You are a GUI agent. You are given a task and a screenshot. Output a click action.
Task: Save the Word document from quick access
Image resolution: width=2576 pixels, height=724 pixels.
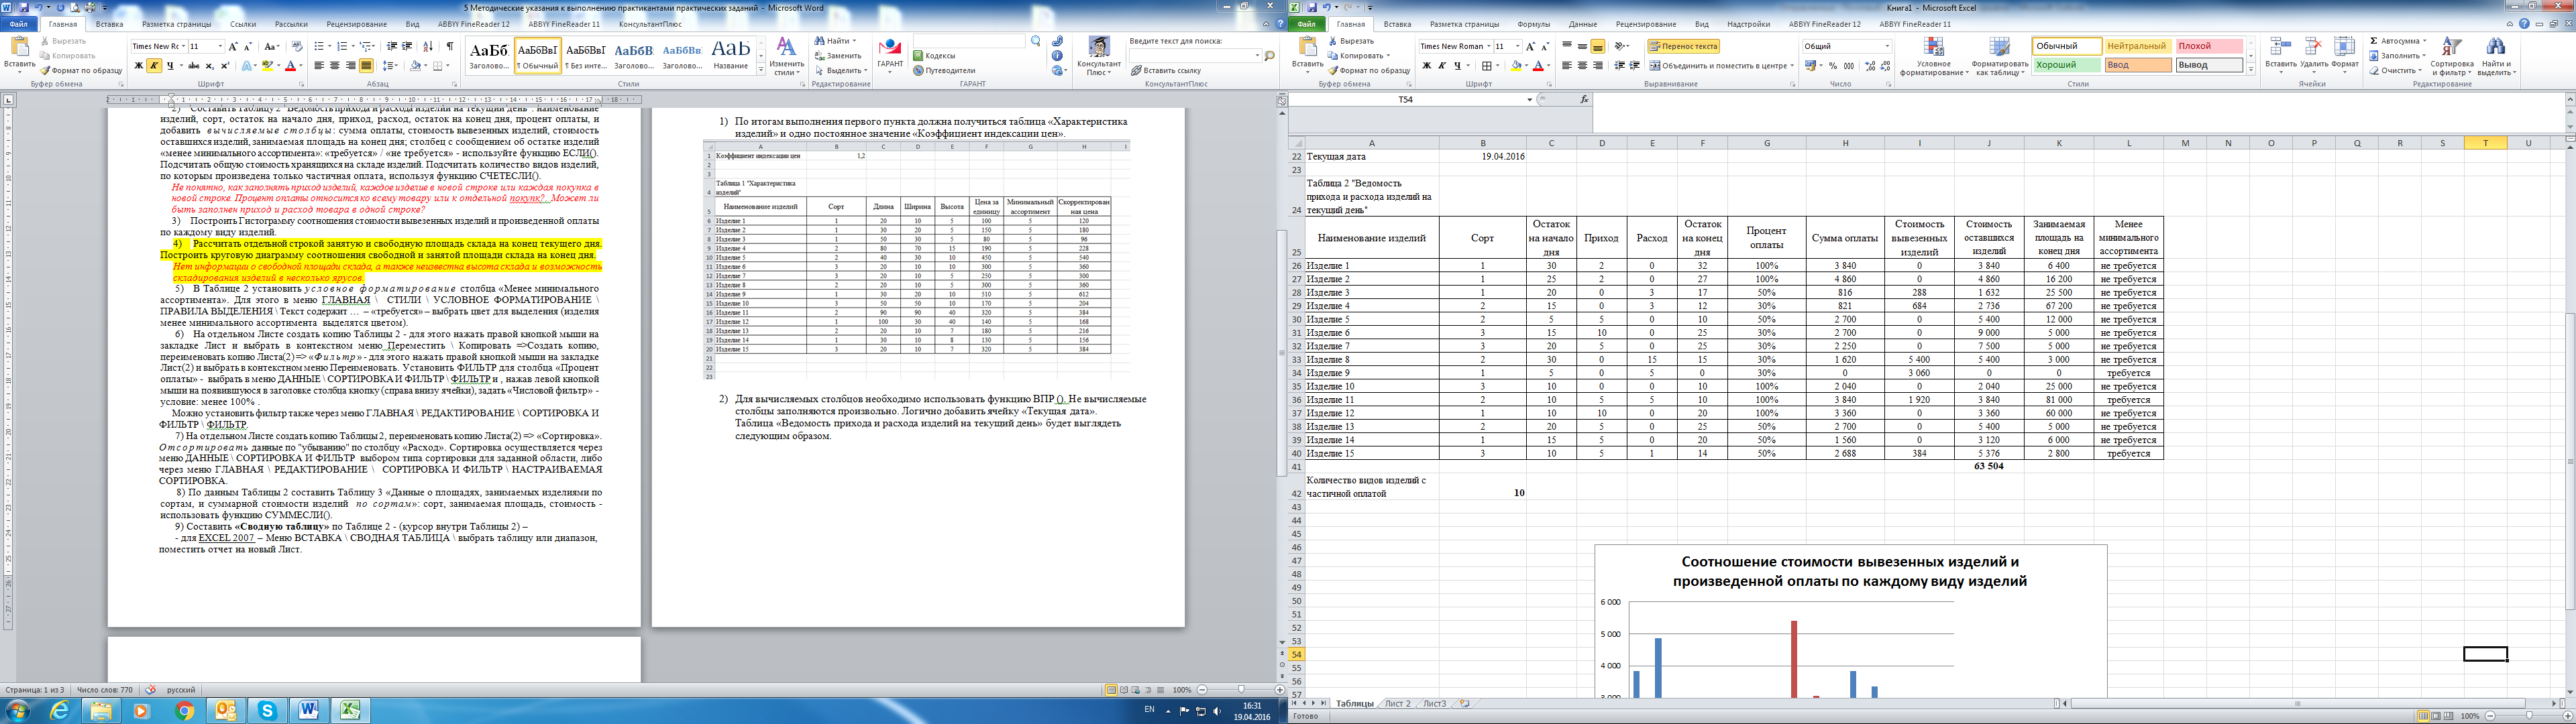coord(24,7)
